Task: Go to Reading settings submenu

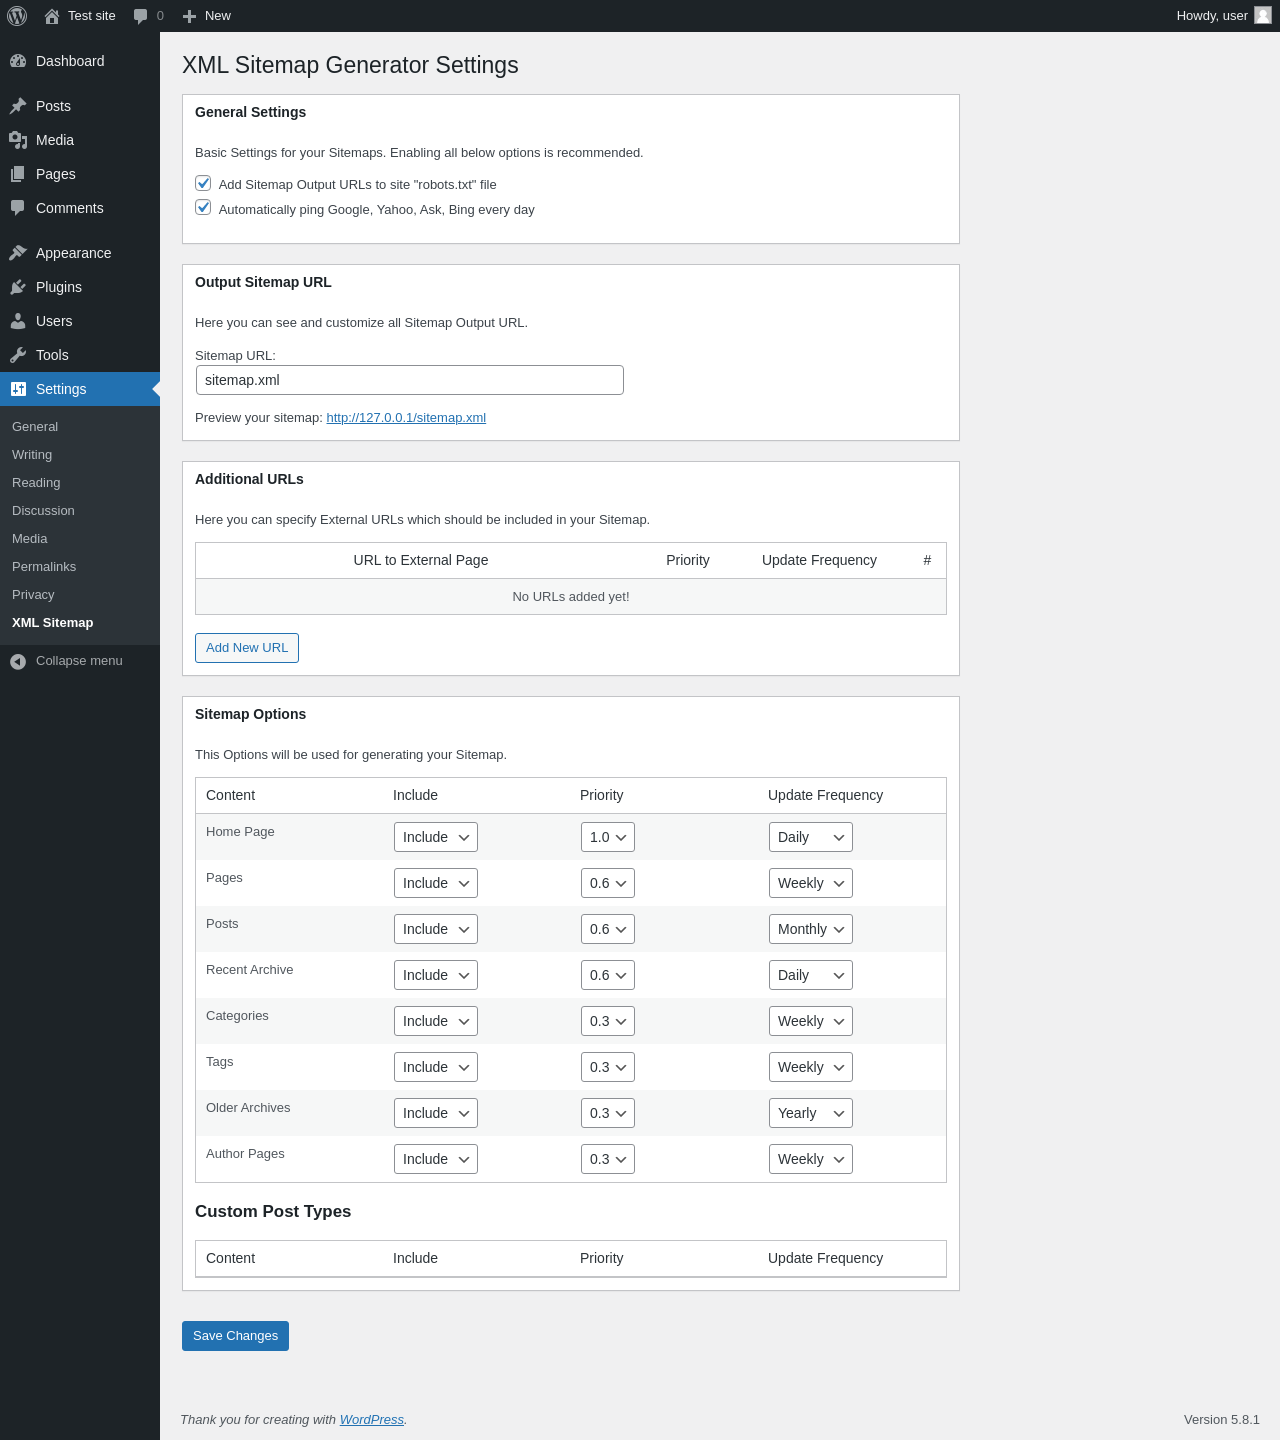Action: coord(36,483)
